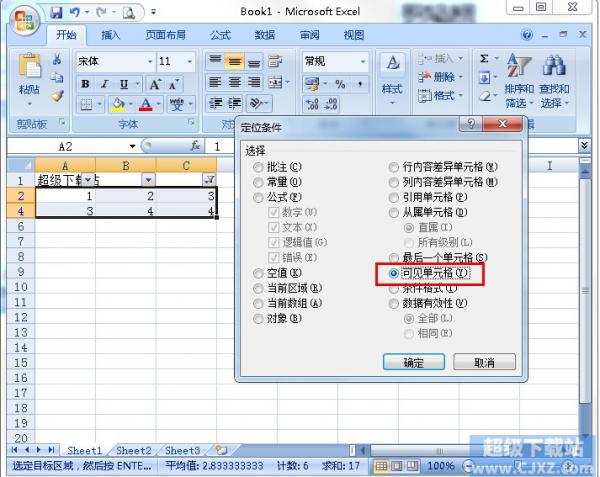This screenshot has height=477, width=600.
Task: Click the Office button logo
Action: pos(22,18)
